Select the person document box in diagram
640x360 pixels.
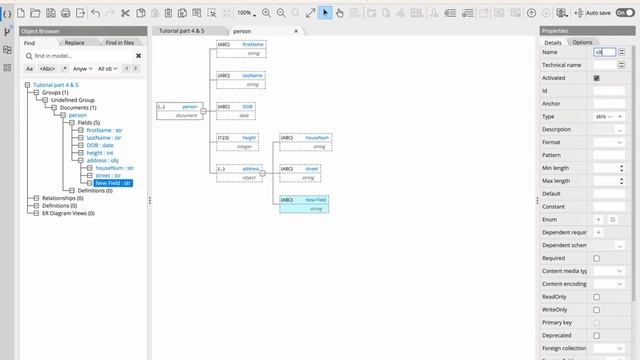coord(180,111)
